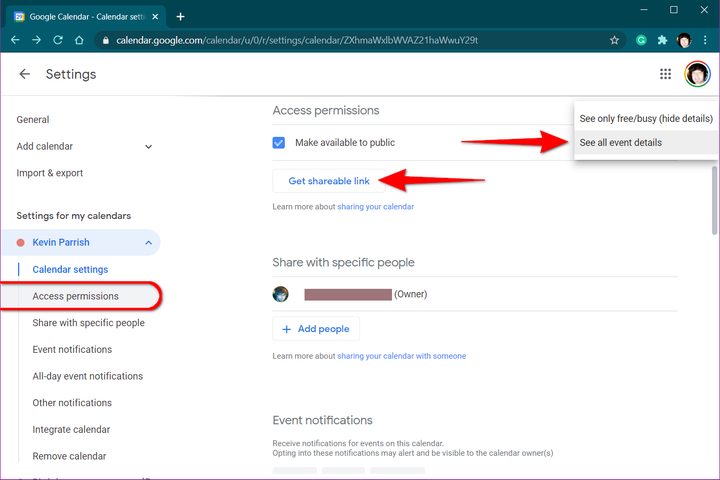The image size is (720, 480).
Task: Bookmark this page with the star
Action: [614, 40]
